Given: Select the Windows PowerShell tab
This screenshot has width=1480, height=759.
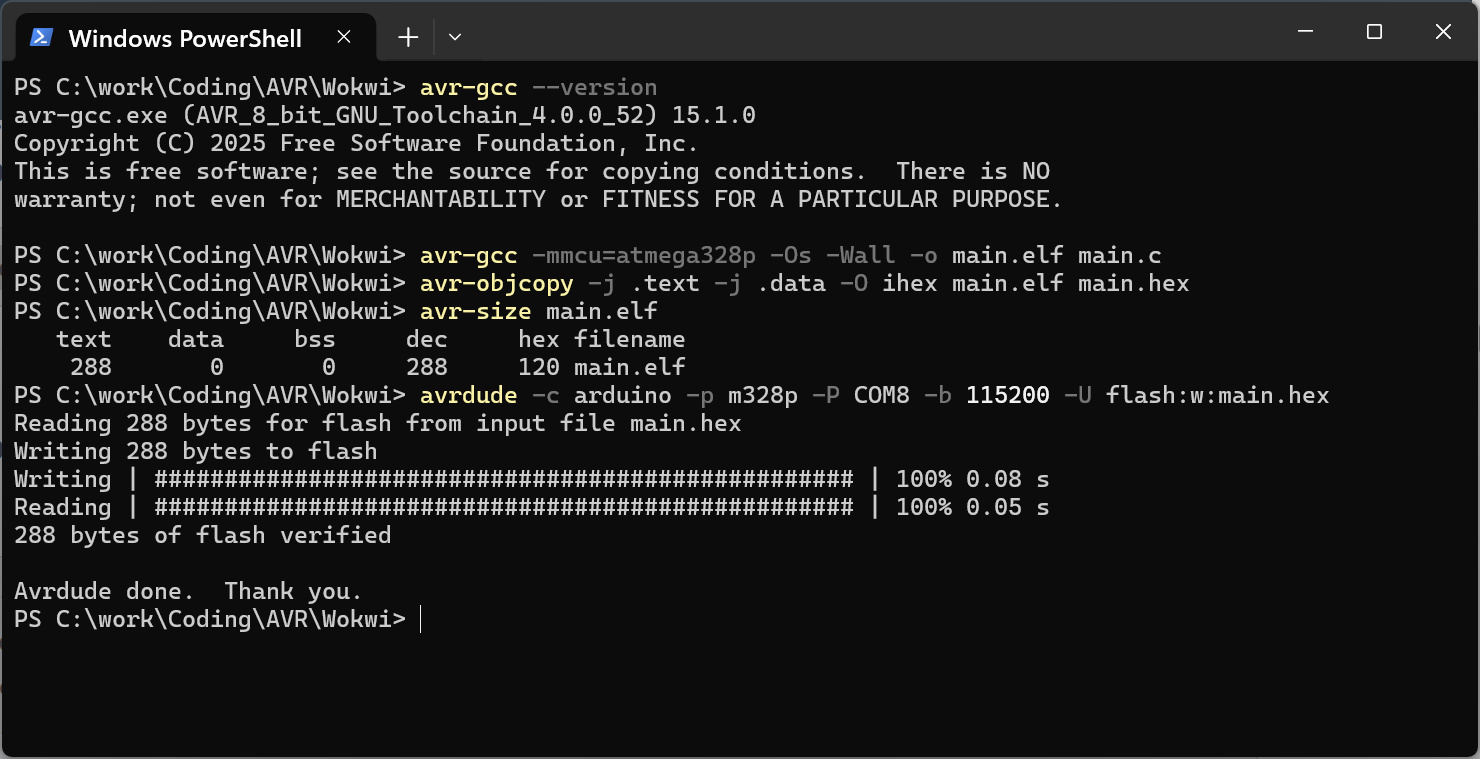Looking at the screenshot, I should pos(185,39).
